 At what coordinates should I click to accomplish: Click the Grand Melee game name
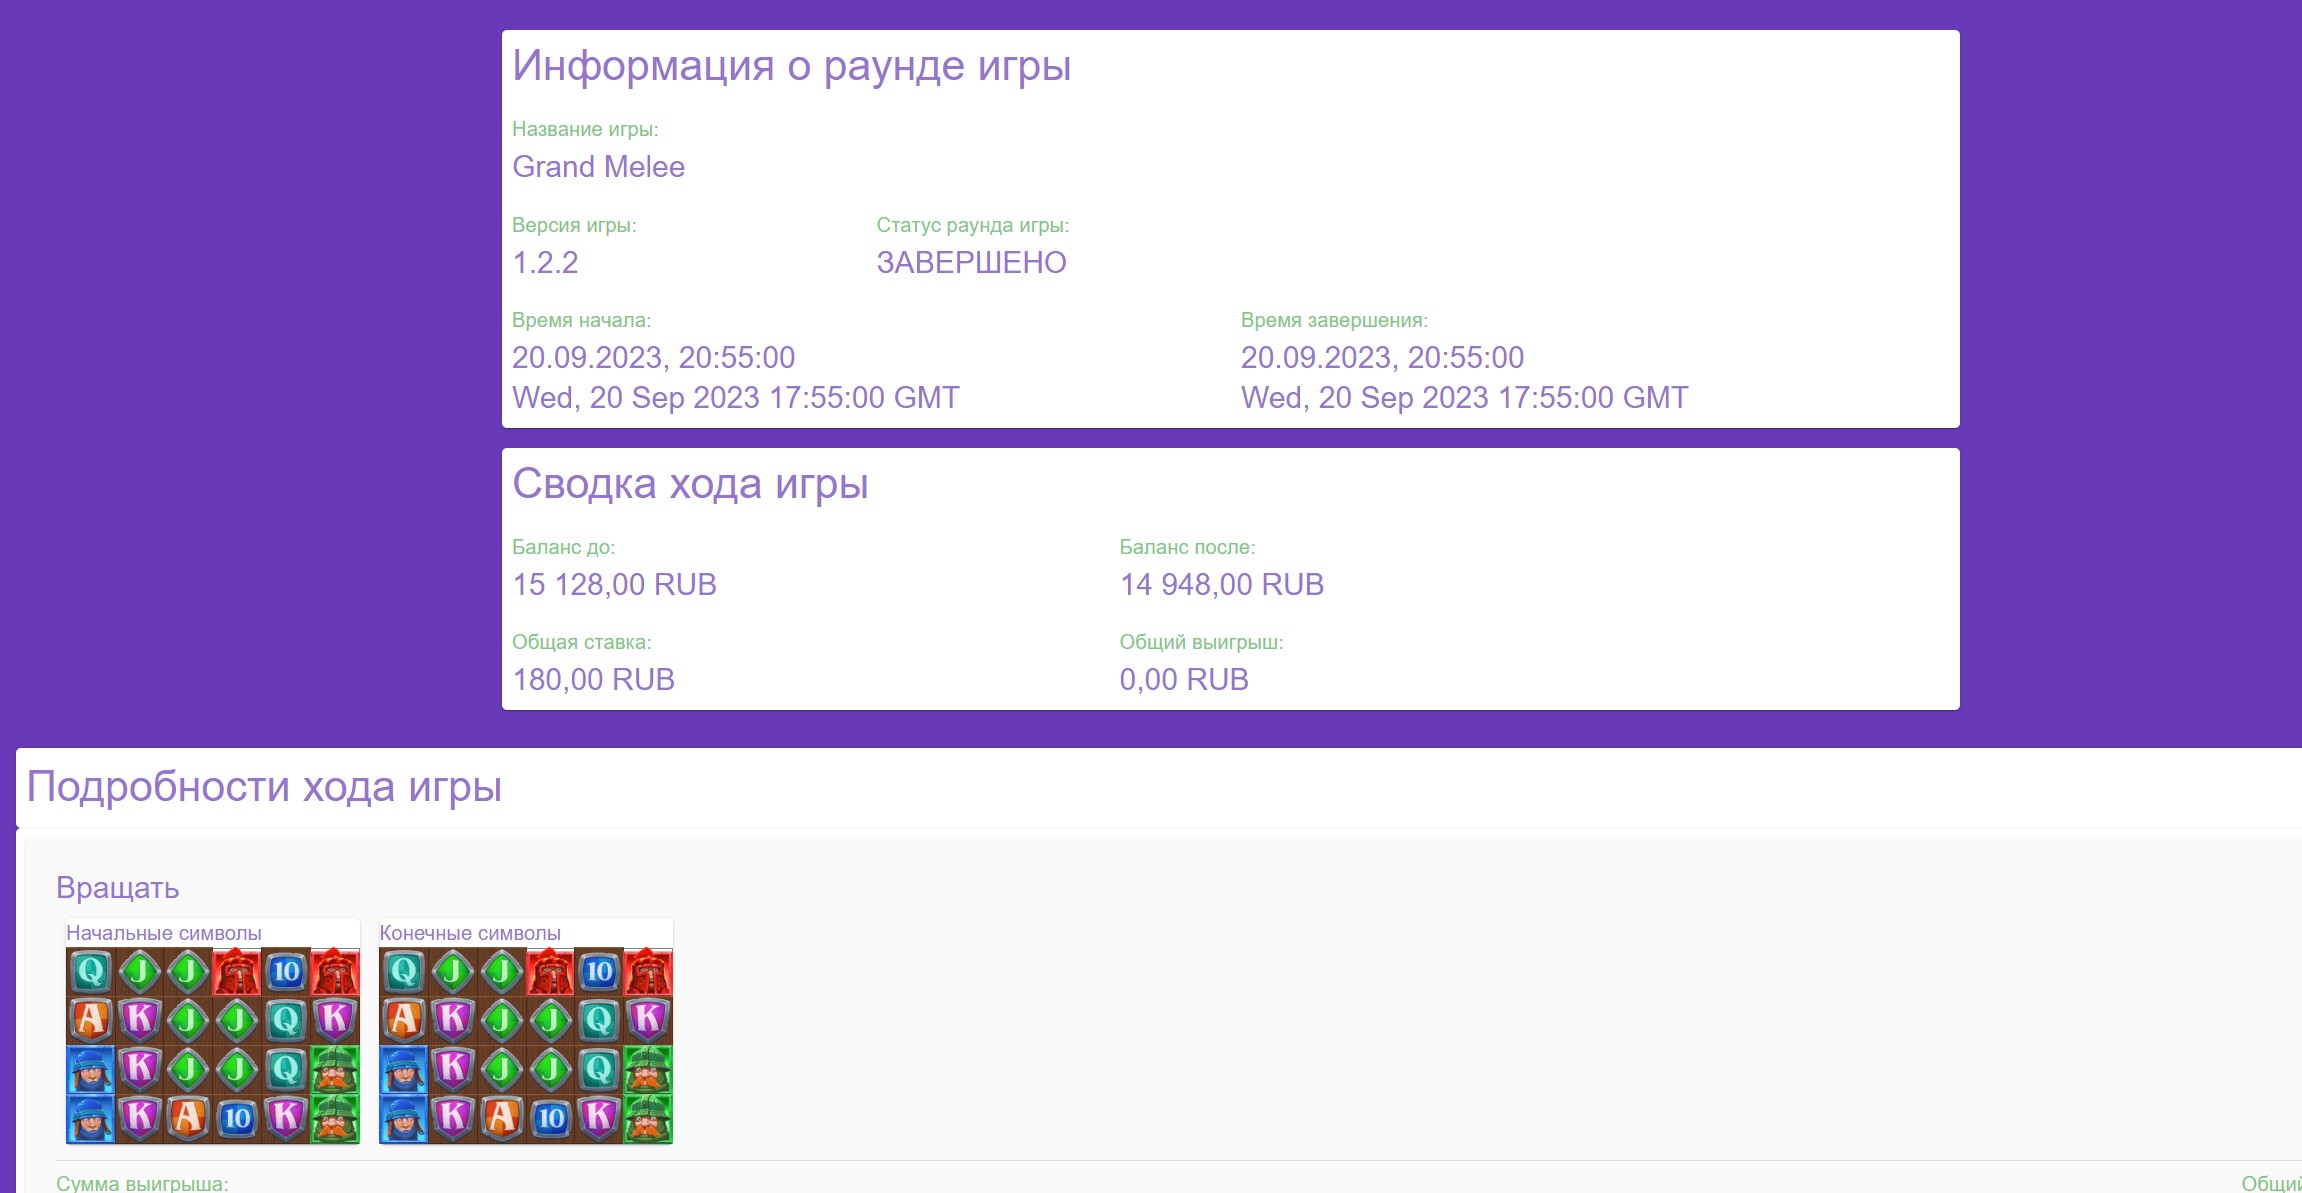pyautogui.click(x=598, y=167)
